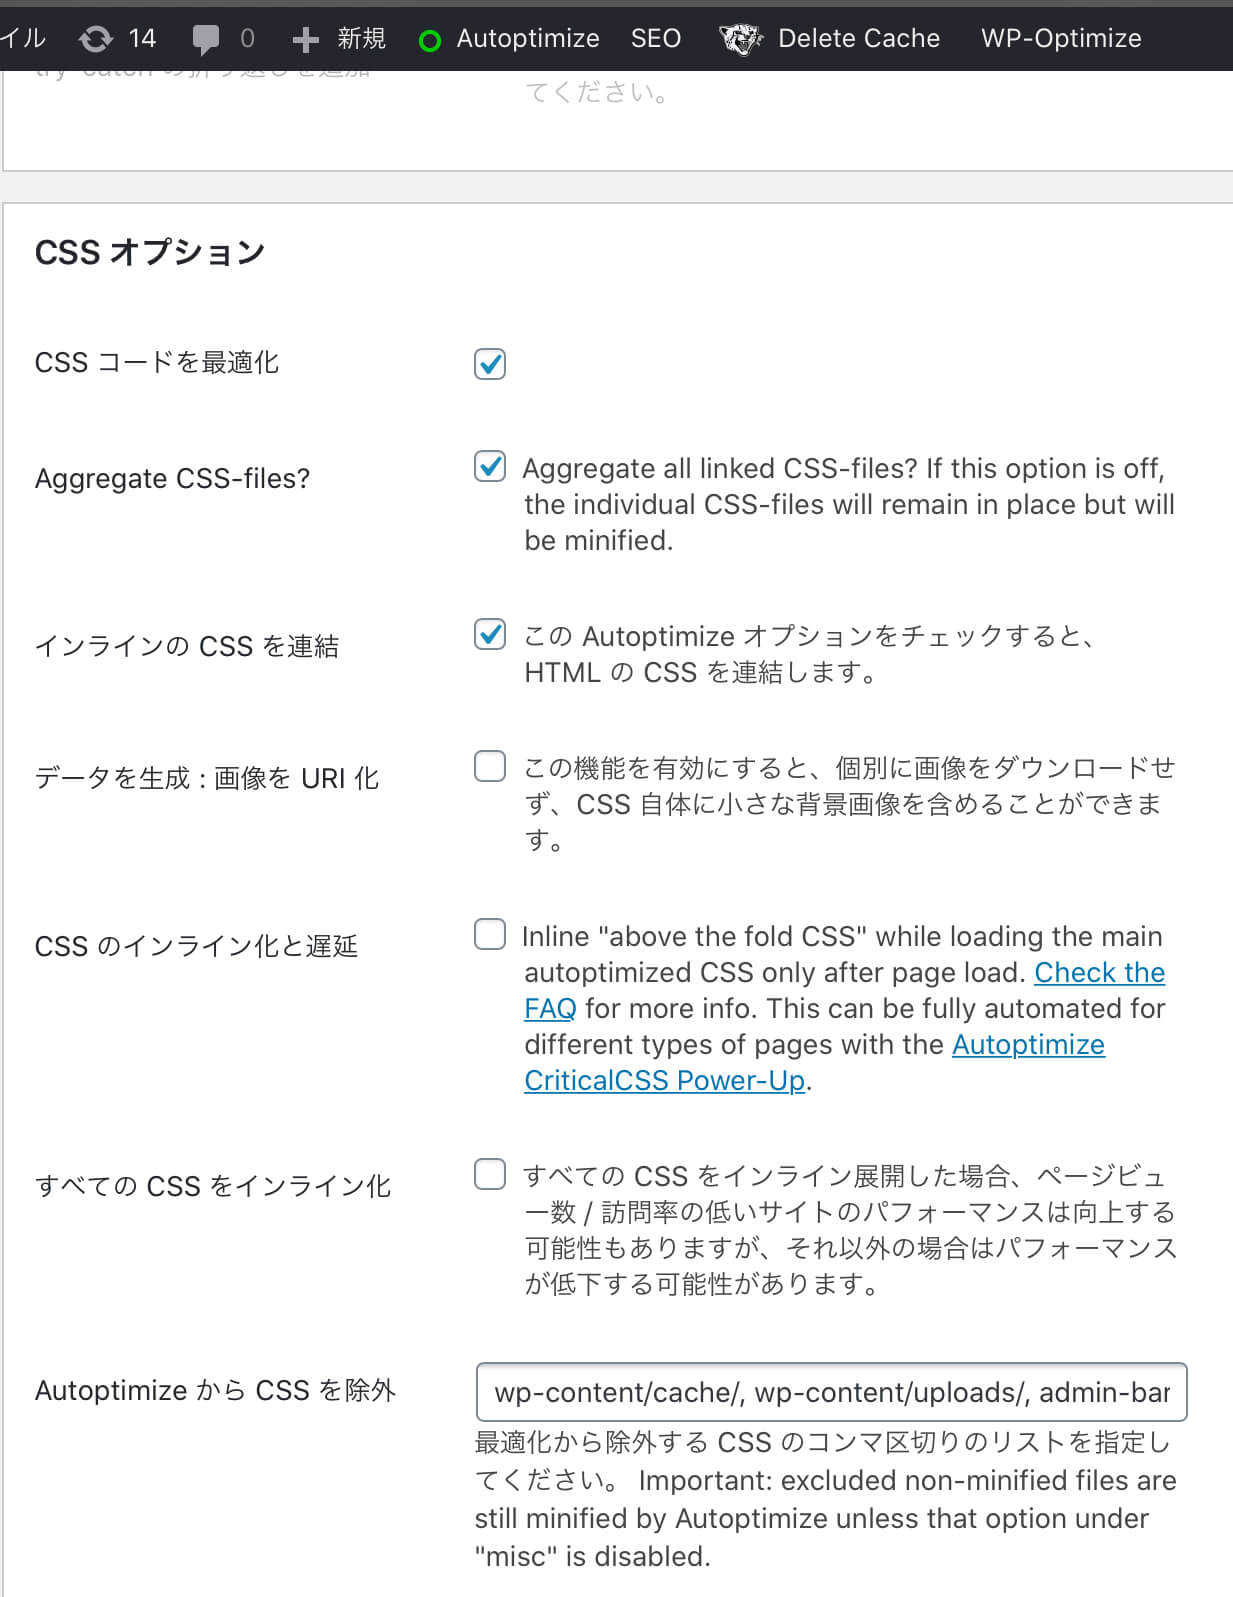Open the WP-Optimize menu

pos(1061,38)
